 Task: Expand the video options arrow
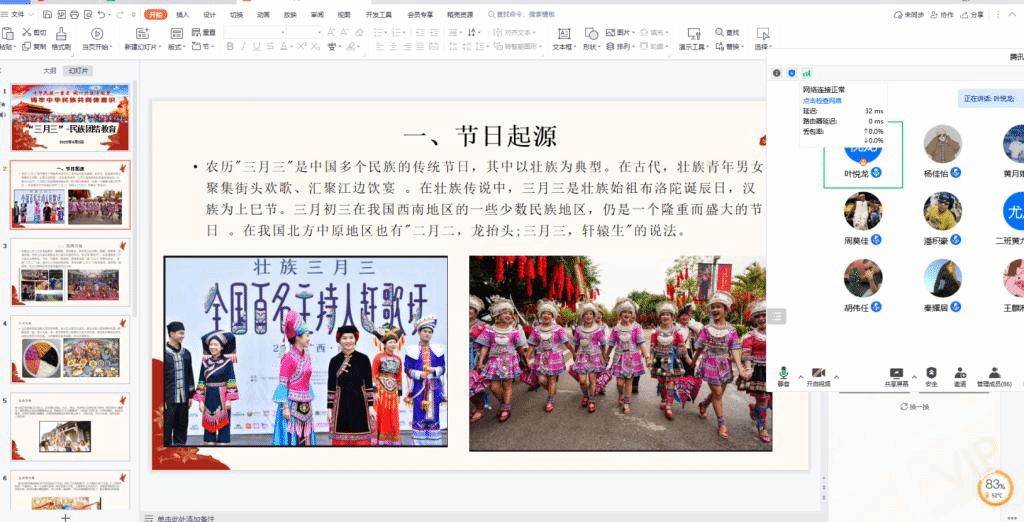[x=836, y=376]
